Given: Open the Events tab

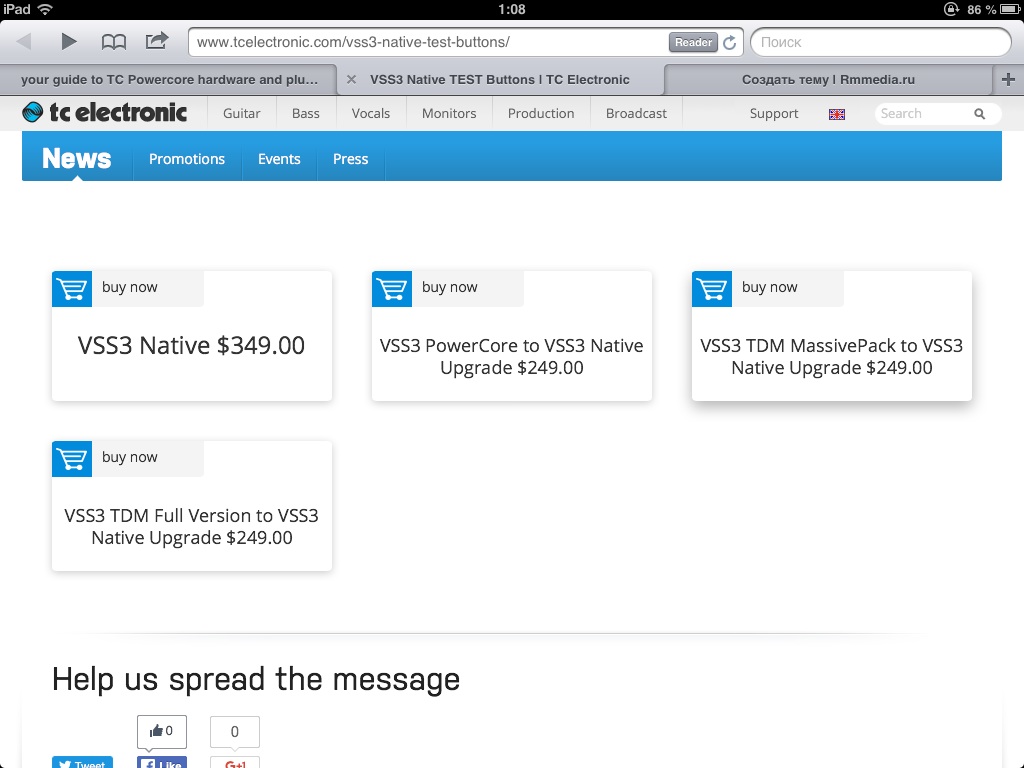Looking at the screenshot, I should (x=279, y=159).
